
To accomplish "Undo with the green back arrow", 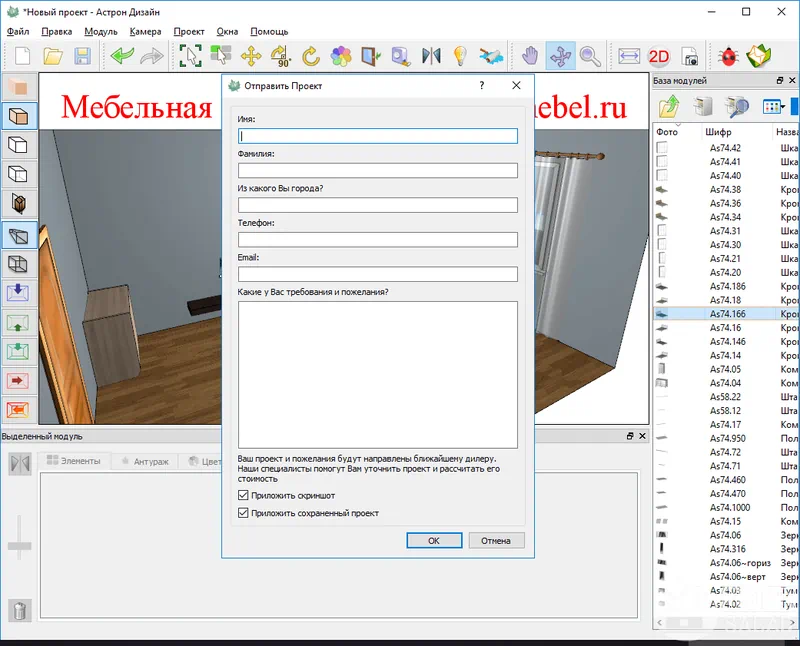I will tap(122, 56).
